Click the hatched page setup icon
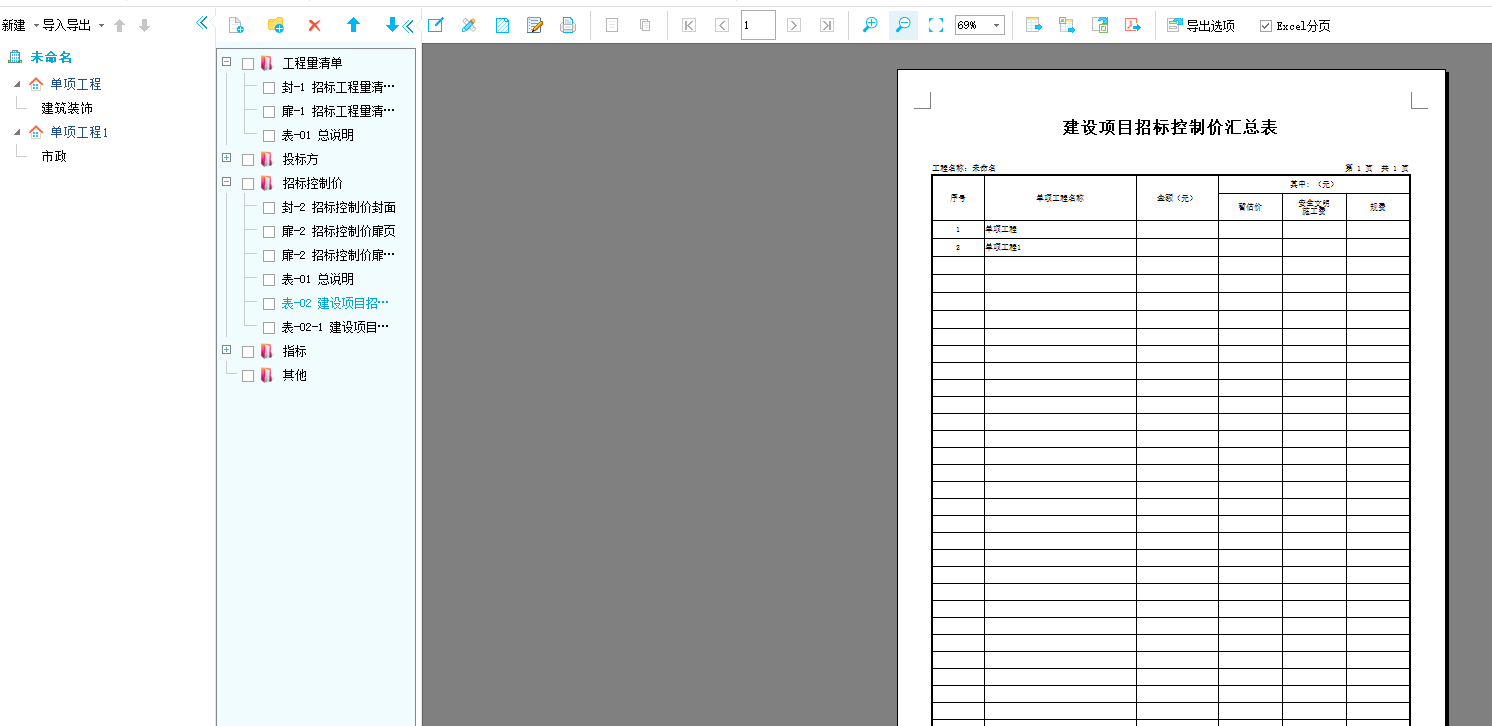The image size is (1492, 726). tap(502, 25)
